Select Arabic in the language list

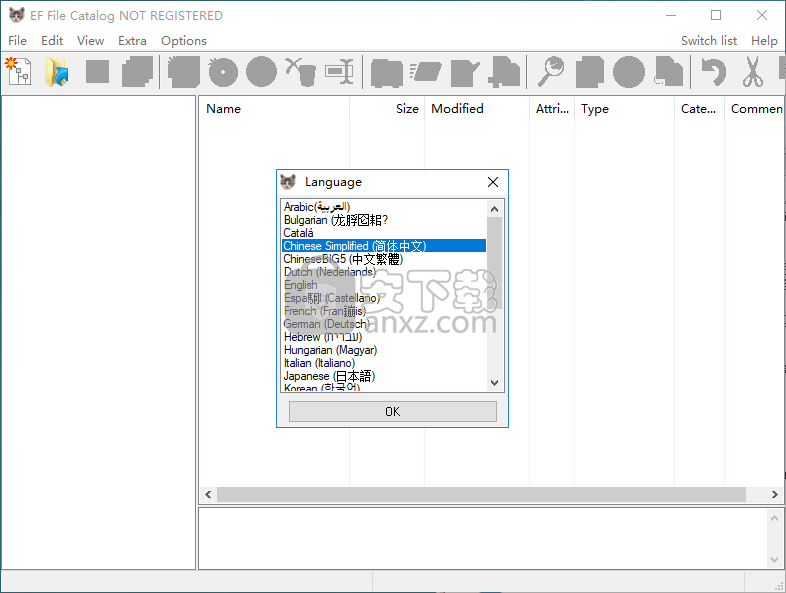click(383, 207)
